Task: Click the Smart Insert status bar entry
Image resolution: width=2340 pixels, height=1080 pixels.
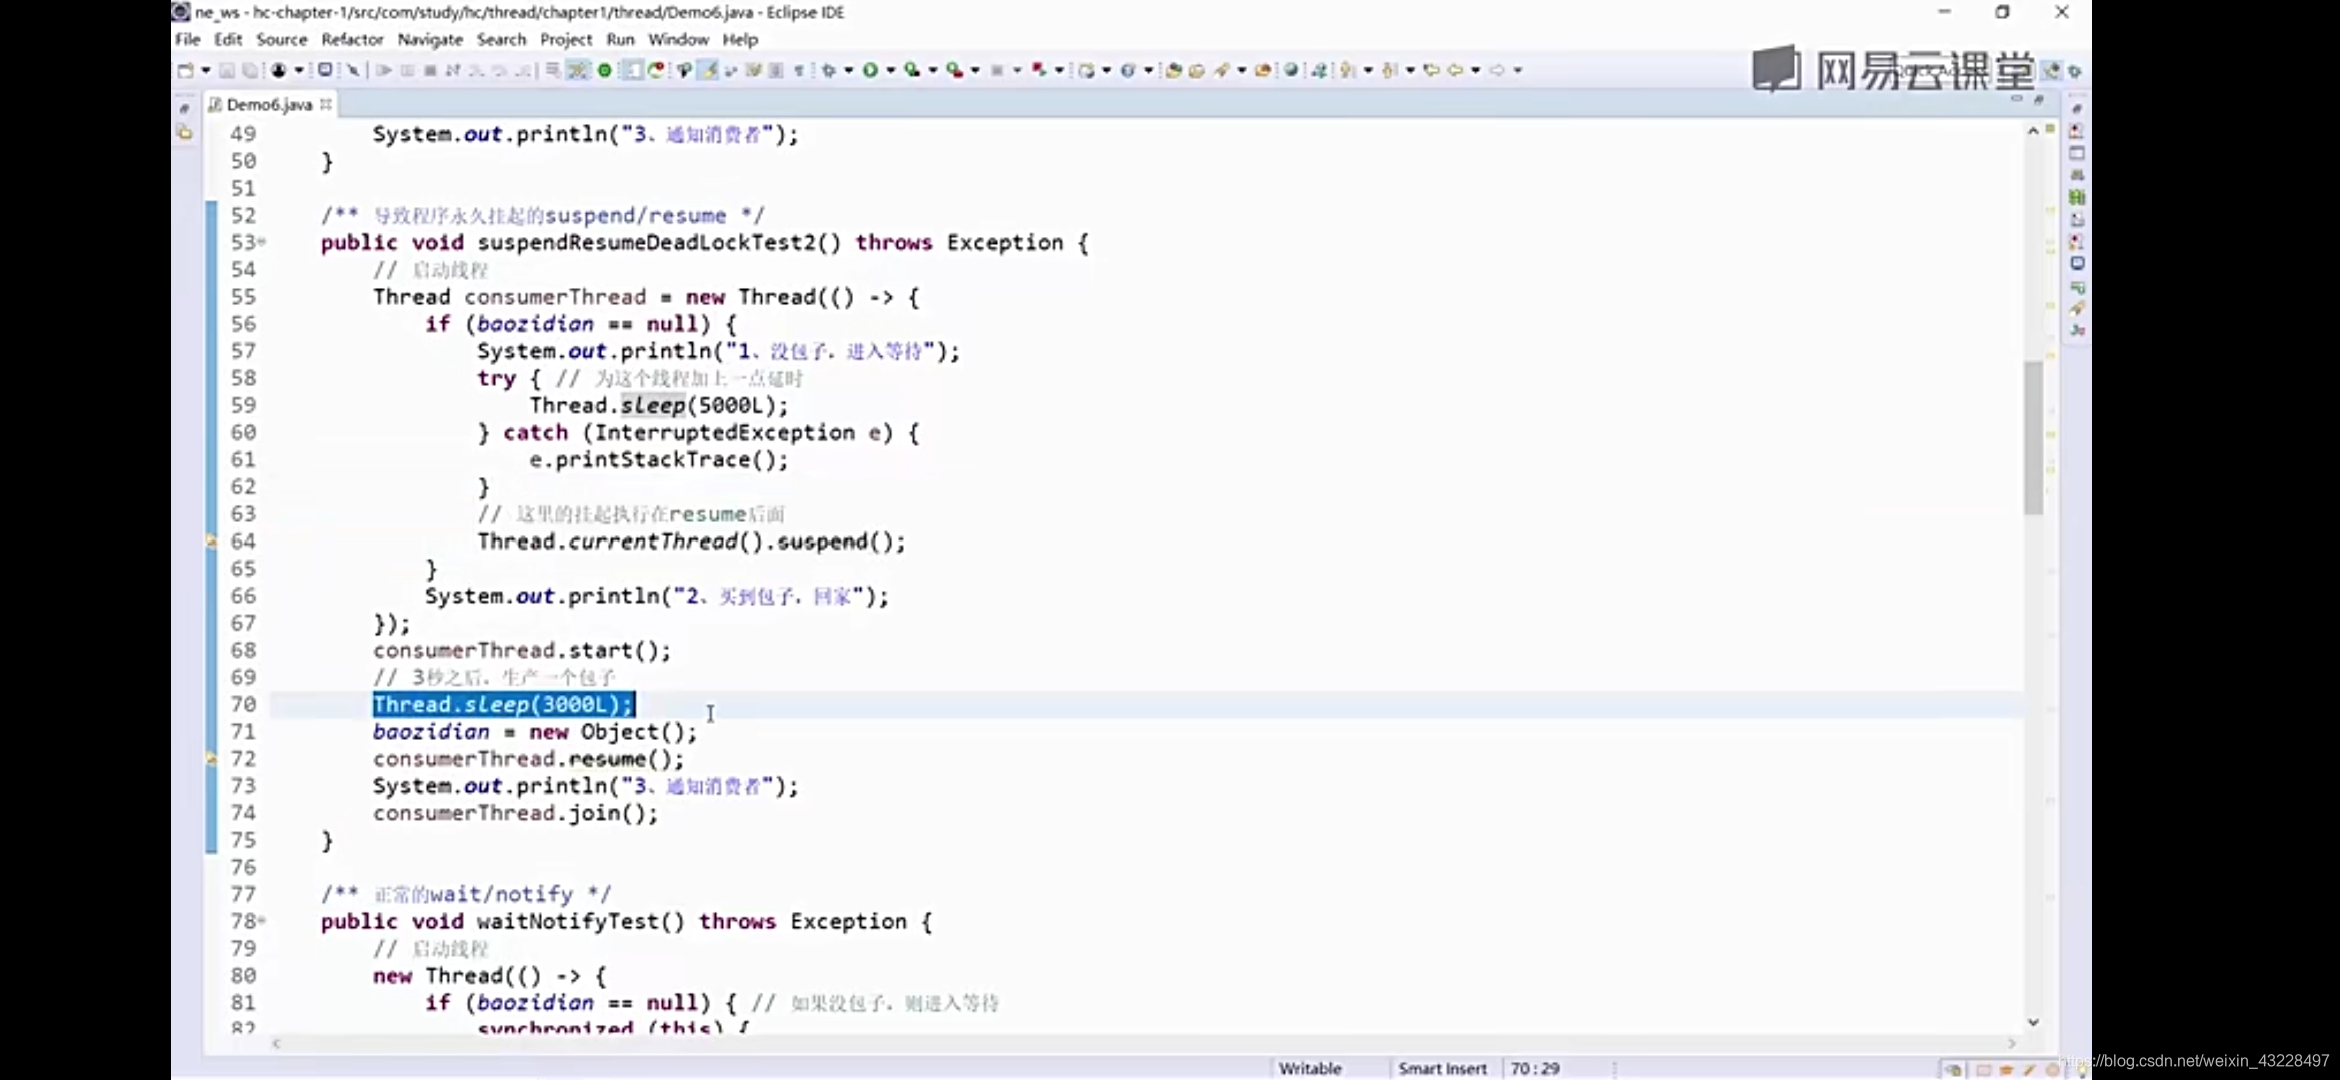Action: point(1442,1068)
